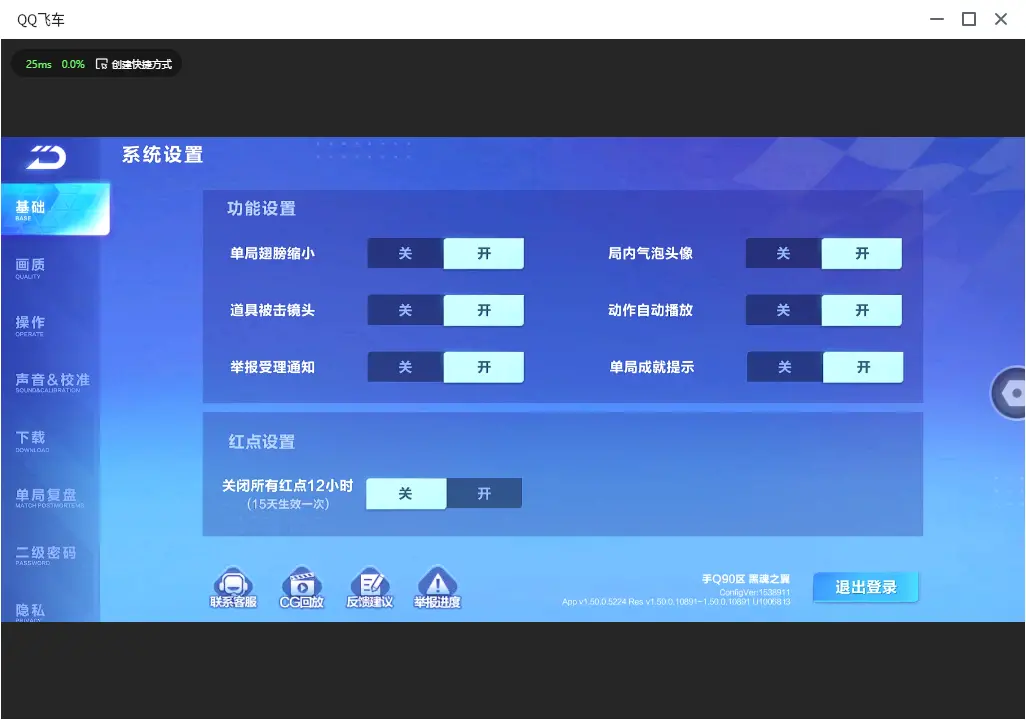Set 关闭所有红点12小时 to 关

pyautogui.click(x=406, y=494)
